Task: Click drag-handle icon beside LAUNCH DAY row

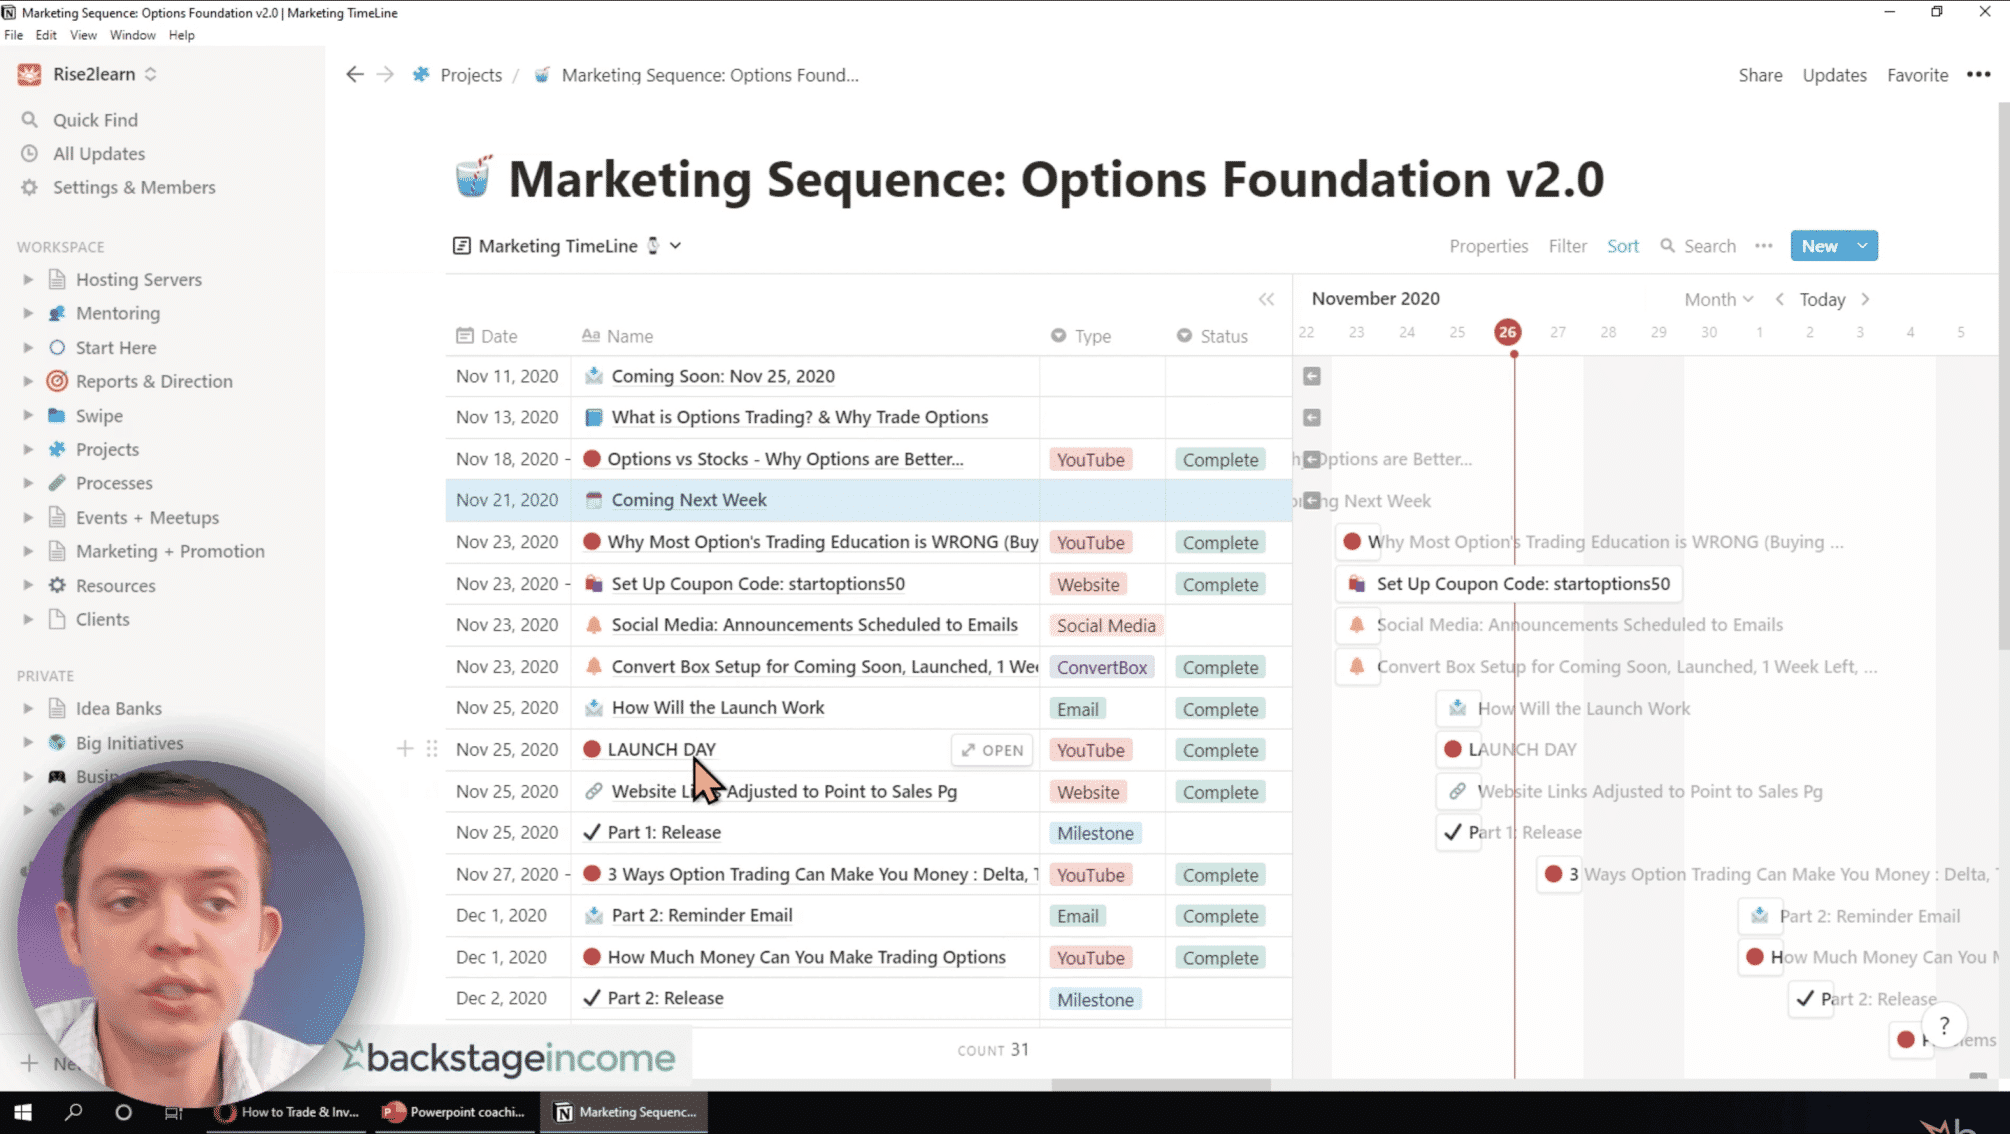Action: (x=432, y=749)
